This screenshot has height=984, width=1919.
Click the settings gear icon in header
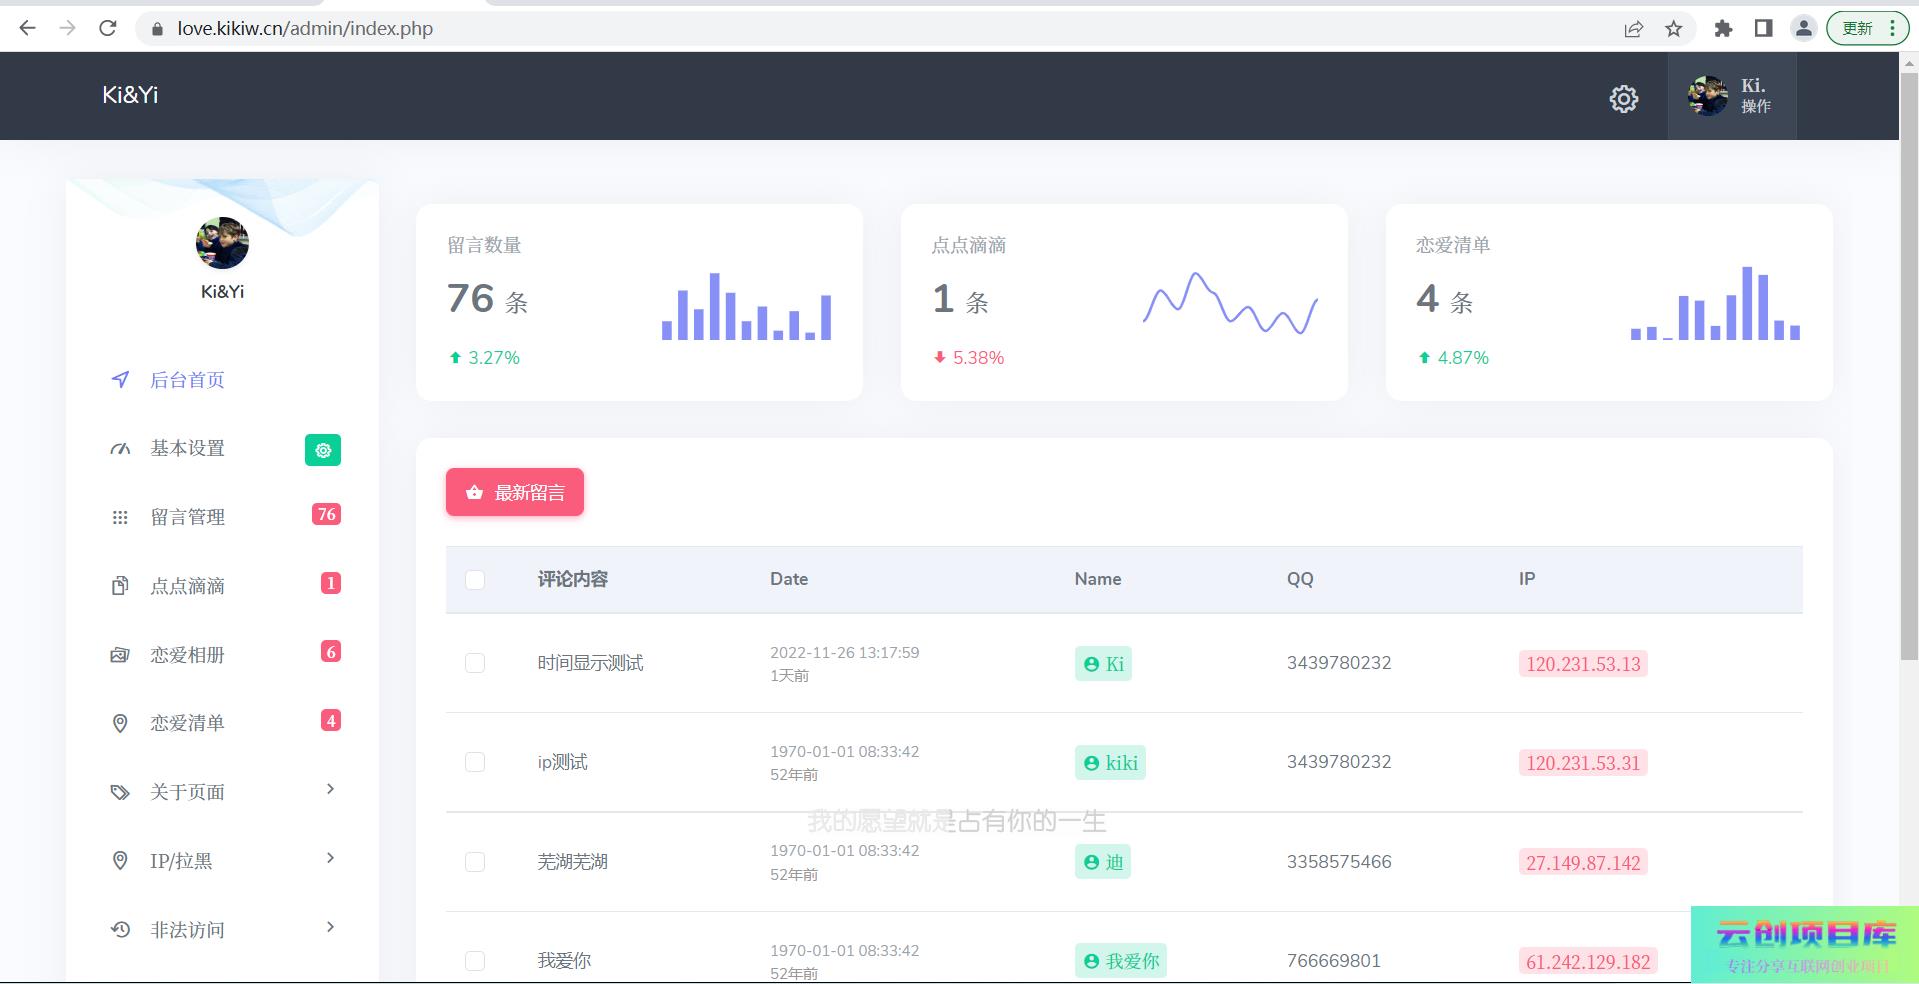coord(1623,98)
